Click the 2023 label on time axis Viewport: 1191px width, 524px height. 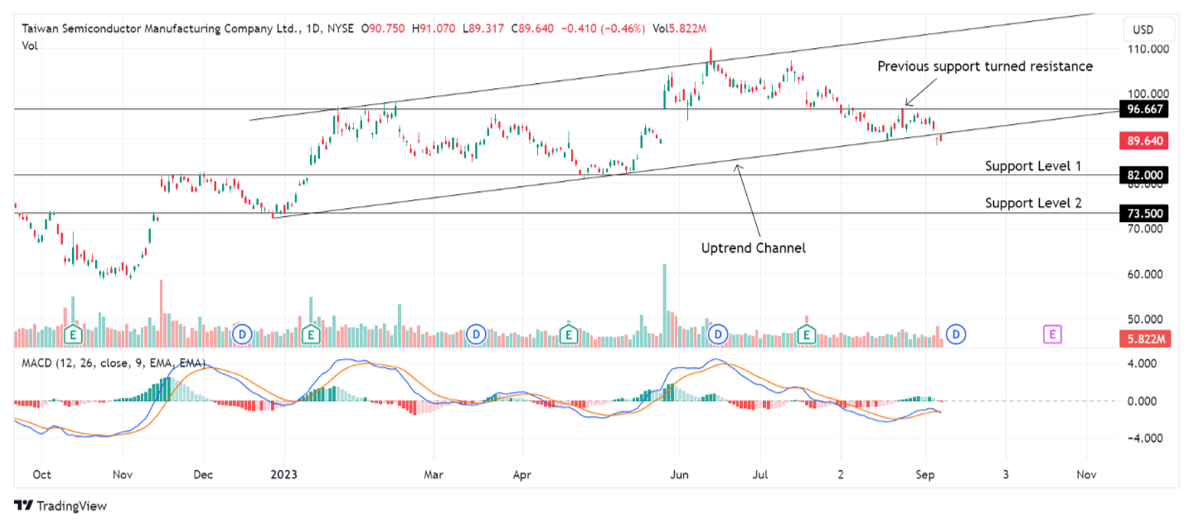[x=284, y=474]
